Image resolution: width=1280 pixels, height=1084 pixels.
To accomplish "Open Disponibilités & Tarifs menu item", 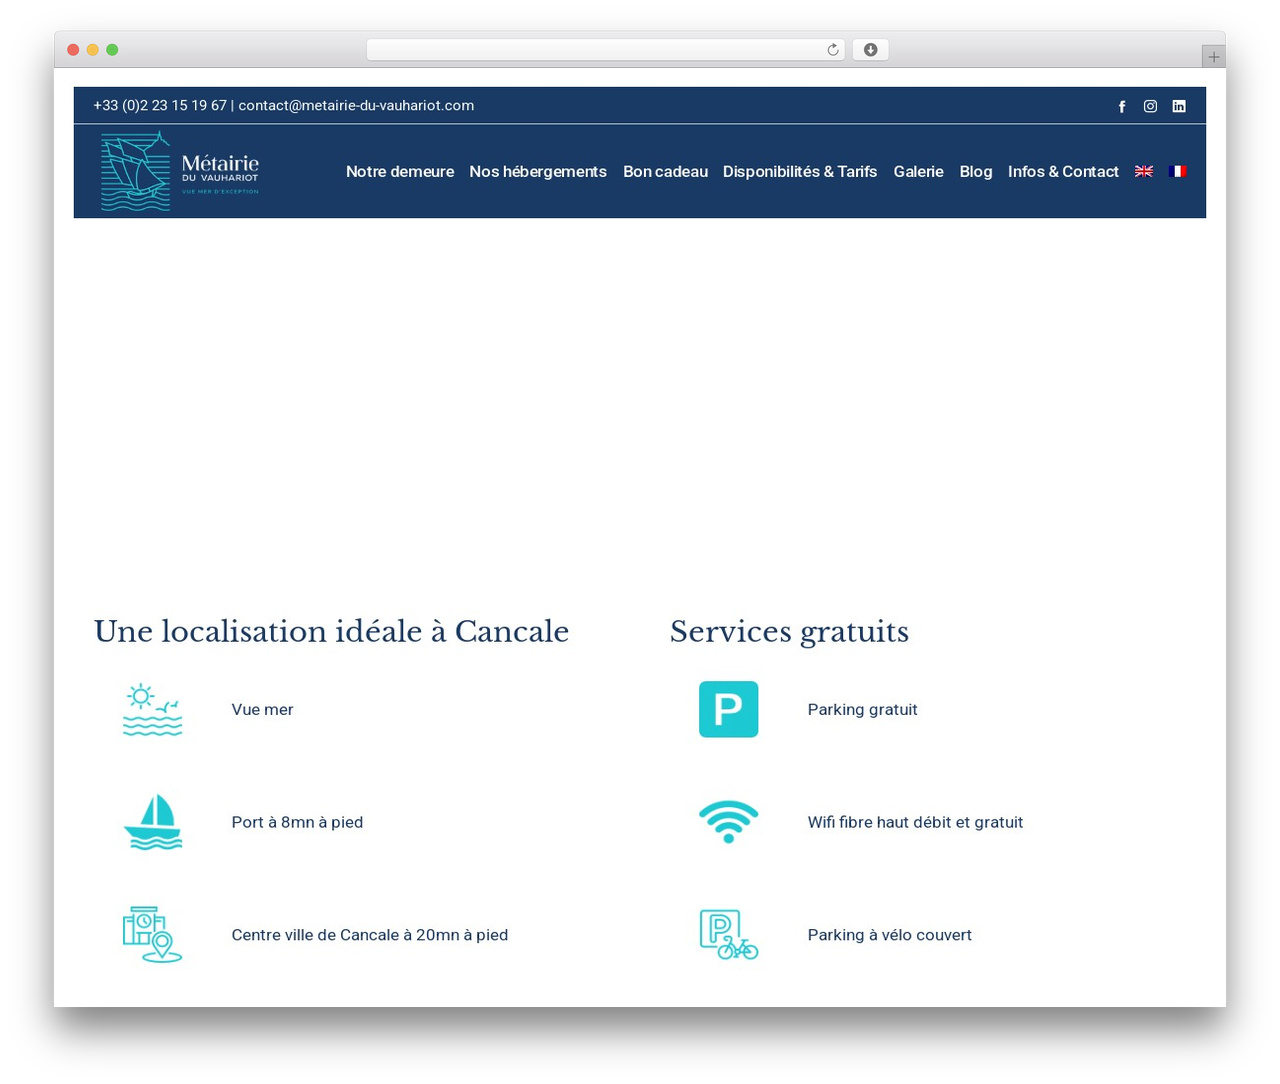I will point(800,171).
